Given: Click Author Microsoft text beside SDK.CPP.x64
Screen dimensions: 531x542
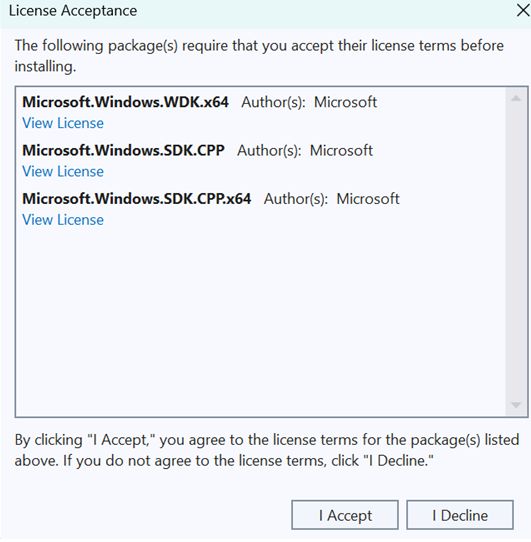Looking at the screenshot, I should [332, 199].
